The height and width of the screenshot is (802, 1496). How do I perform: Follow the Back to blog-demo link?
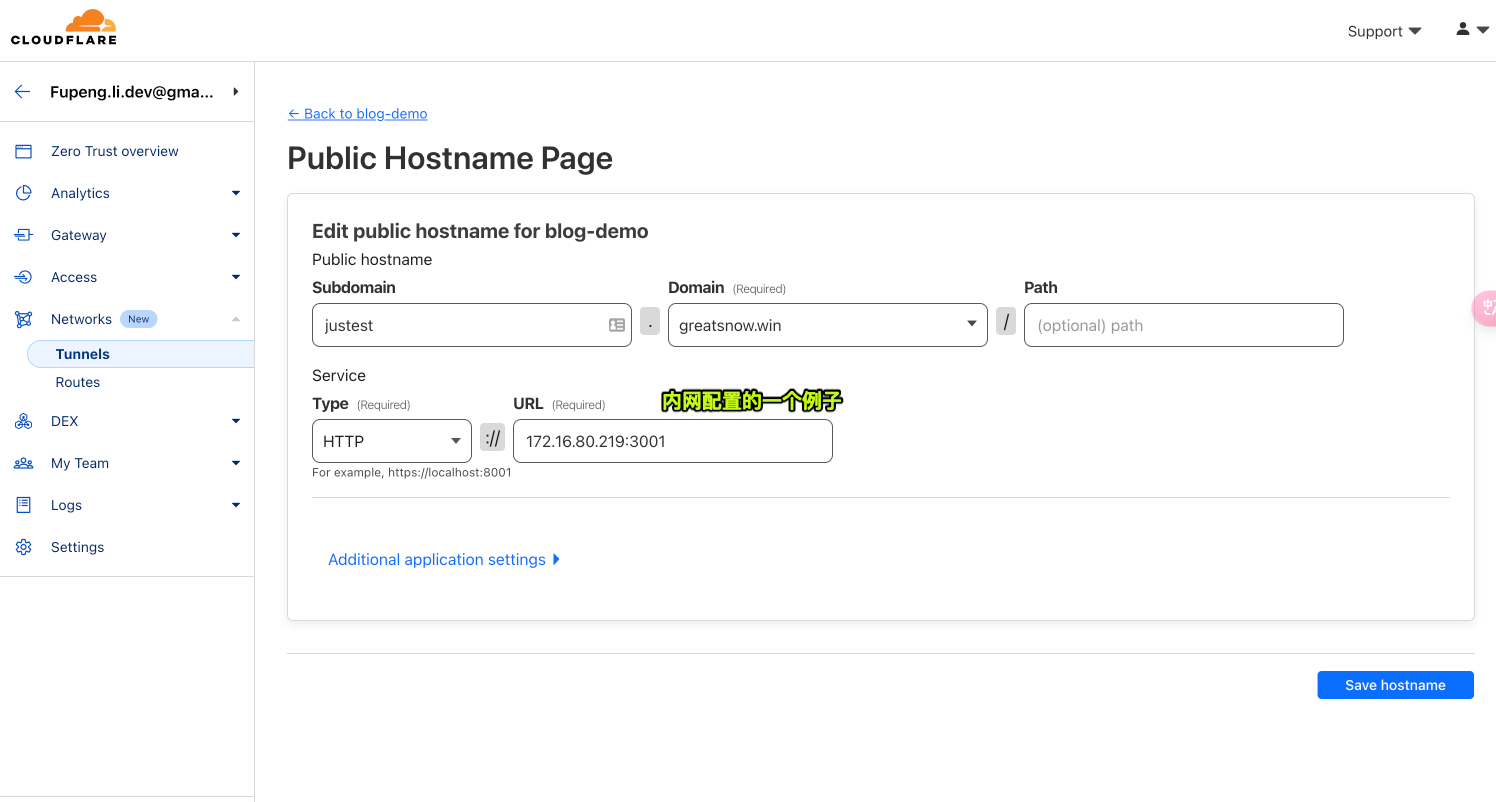click(x=357, y=114)
